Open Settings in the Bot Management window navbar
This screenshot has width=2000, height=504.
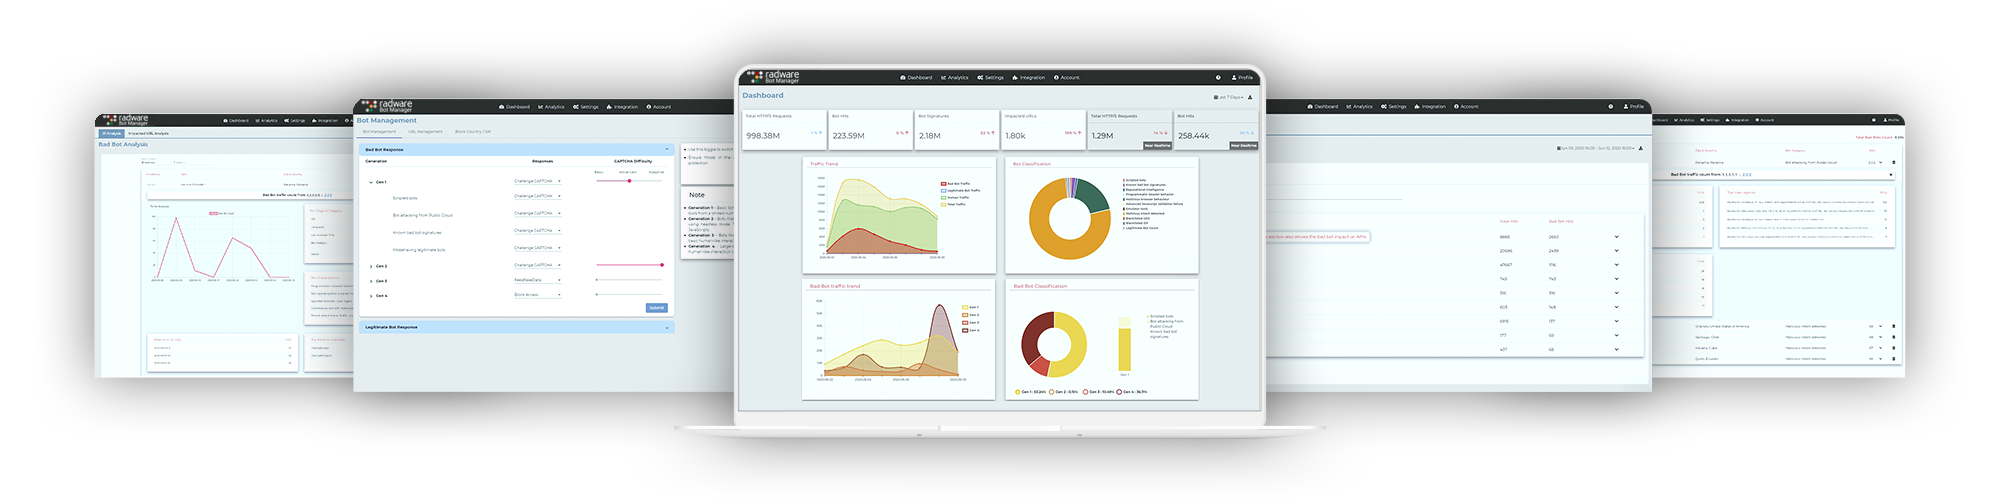click(586, 106)
